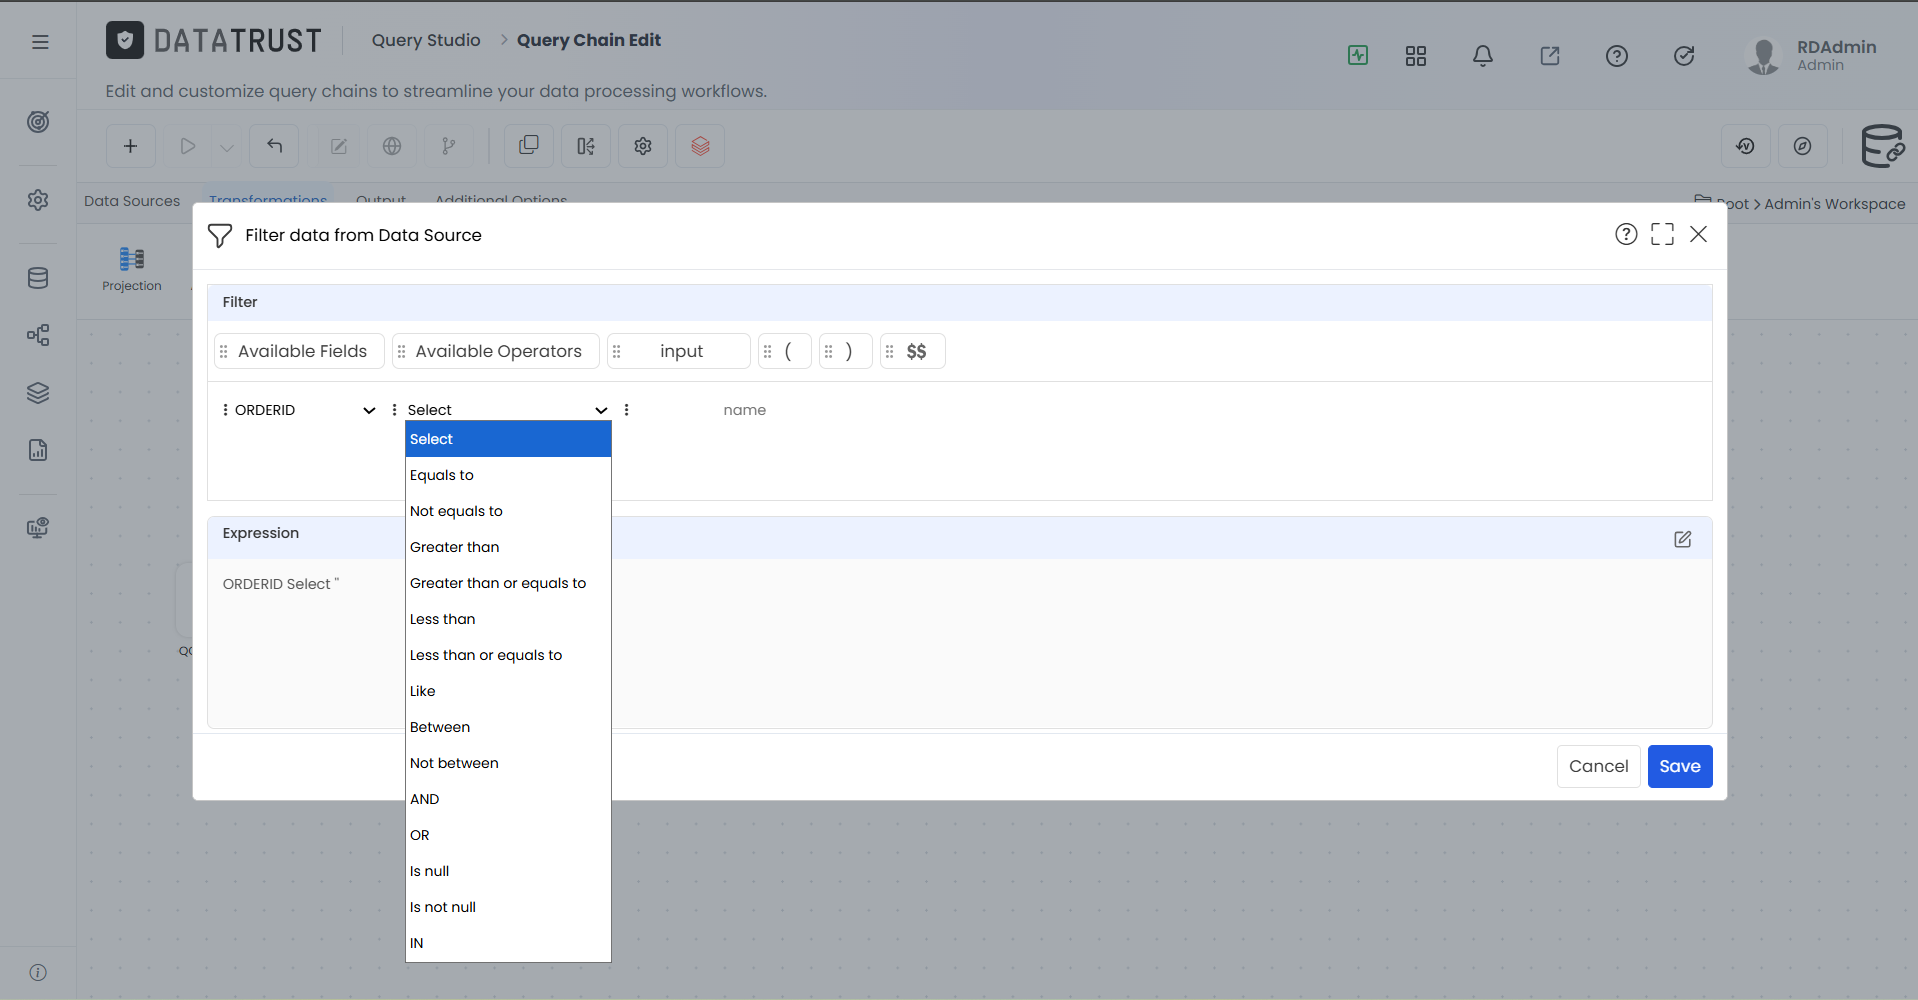
Task: Close the Filter data dialog
Action: tap(1698, 234)
